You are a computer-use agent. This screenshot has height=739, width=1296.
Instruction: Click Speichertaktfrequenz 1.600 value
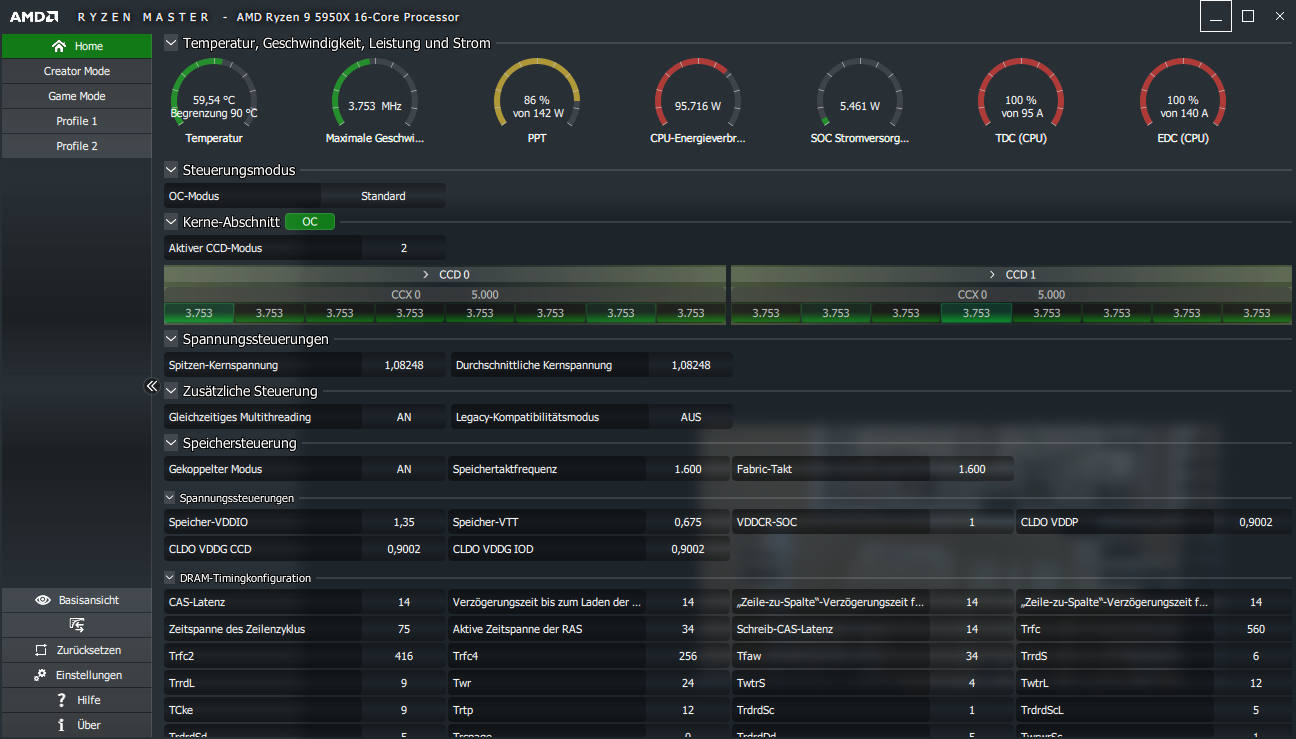coord(688,469)
